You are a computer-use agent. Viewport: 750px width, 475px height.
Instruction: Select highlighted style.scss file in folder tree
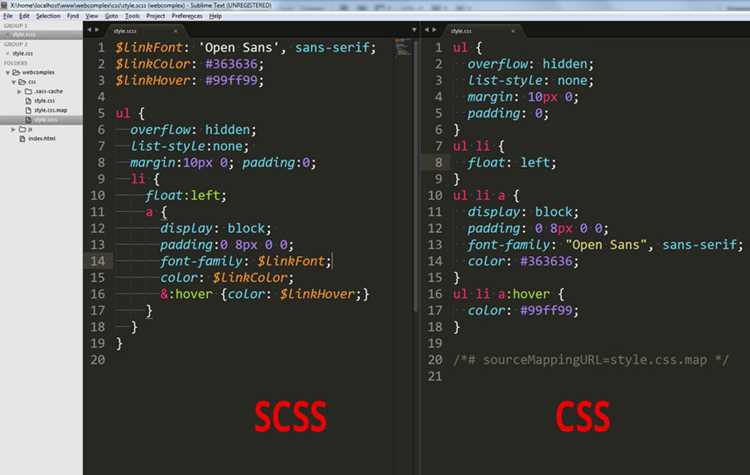(x=41, y=120)
